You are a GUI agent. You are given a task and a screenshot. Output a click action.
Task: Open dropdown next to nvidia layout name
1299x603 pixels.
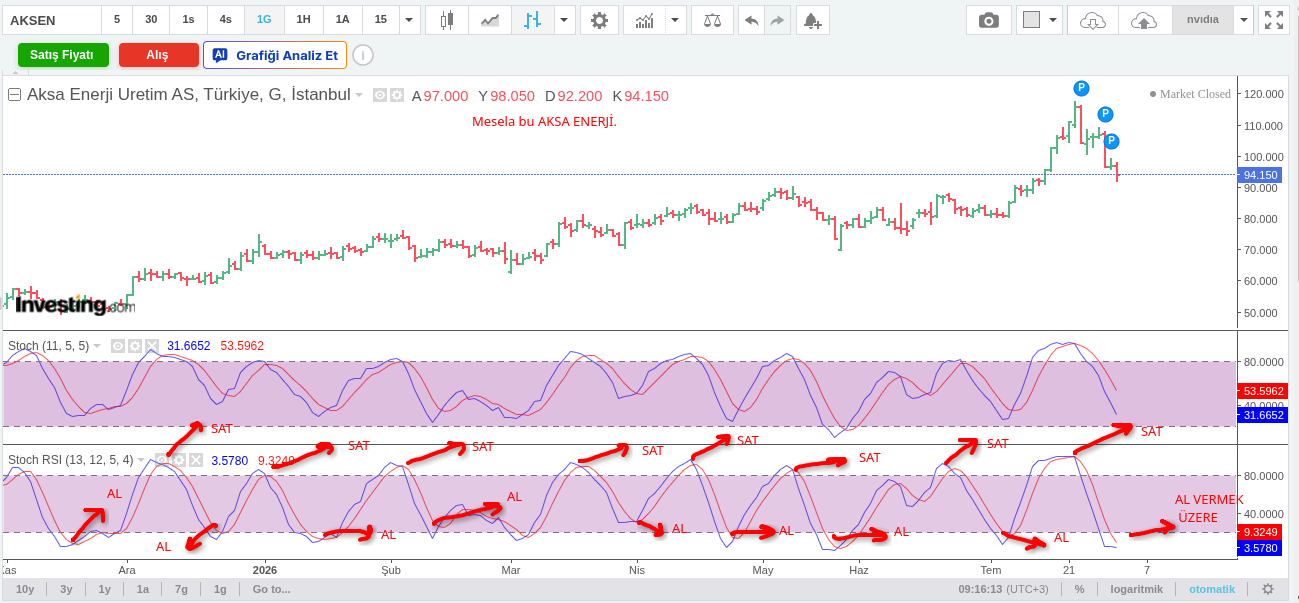pyautogui.click(x=1243, y=20)
